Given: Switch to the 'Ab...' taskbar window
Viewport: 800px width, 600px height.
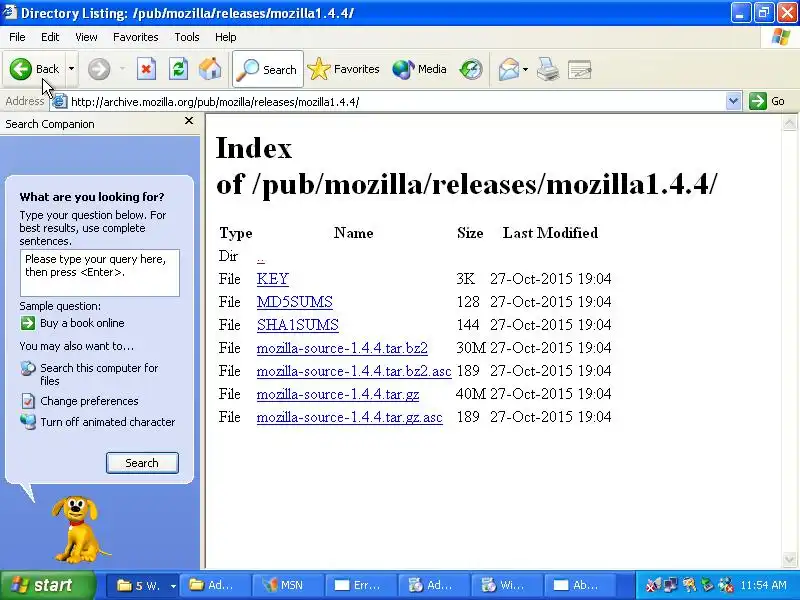Looking at the screenshot, I should coord(580,585).
